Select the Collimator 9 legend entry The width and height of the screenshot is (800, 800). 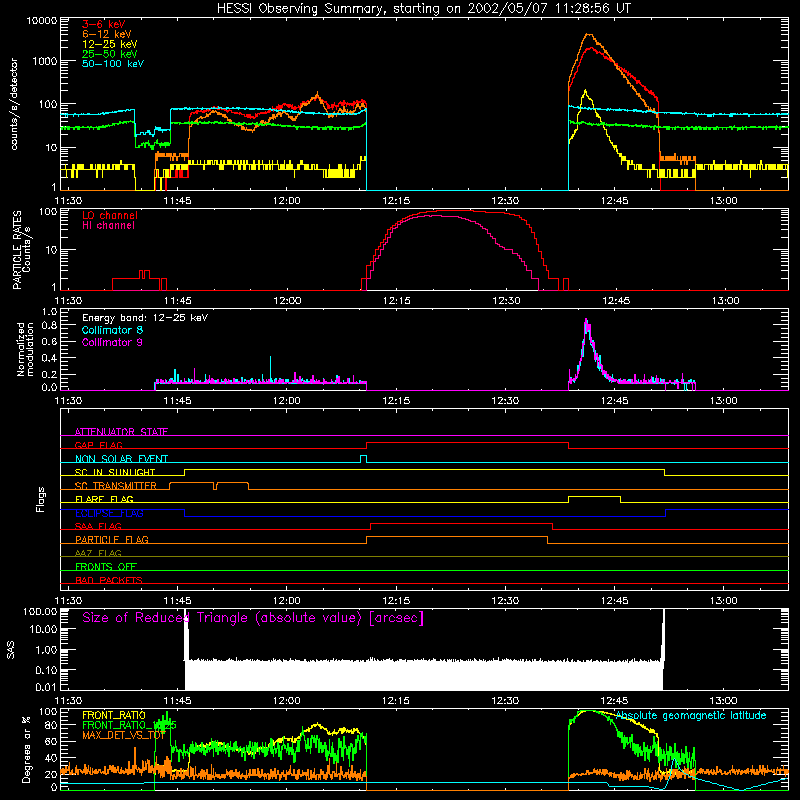click(112, 342)
